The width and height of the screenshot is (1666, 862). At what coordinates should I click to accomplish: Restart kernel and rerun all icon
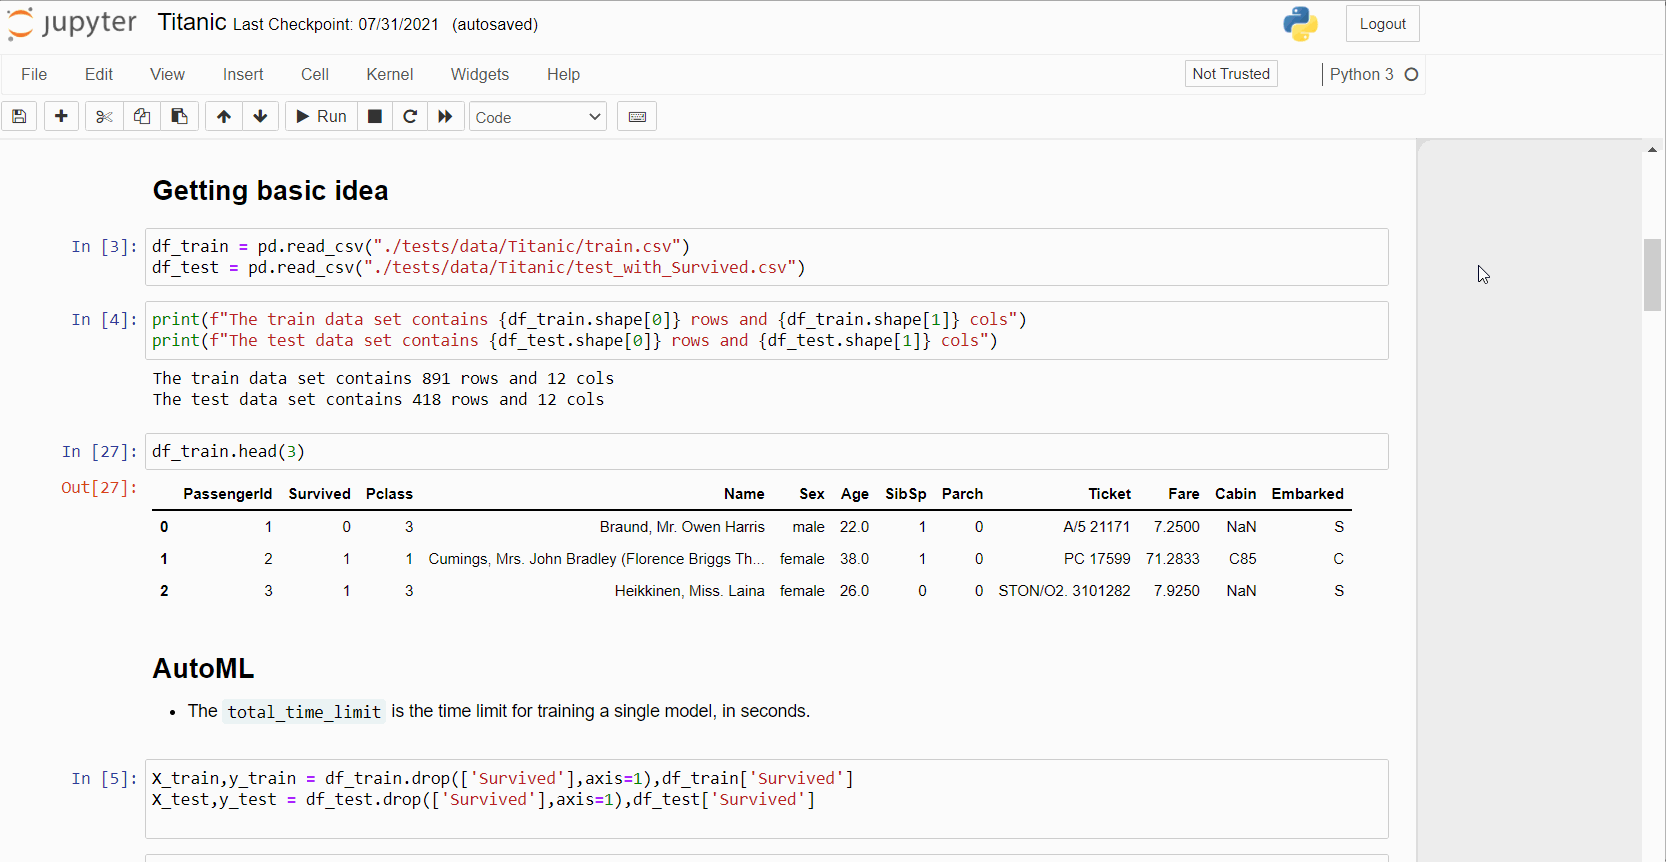tap(446, 117)
